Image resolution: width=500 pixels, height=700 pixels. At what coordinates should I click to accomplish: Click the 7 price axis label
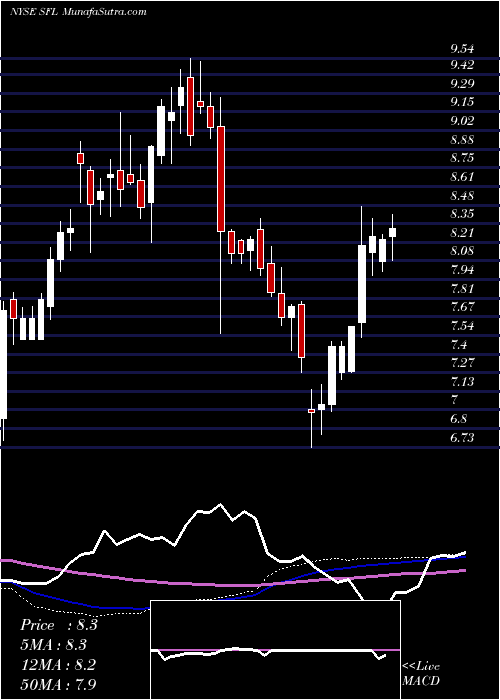click(454, 400)
